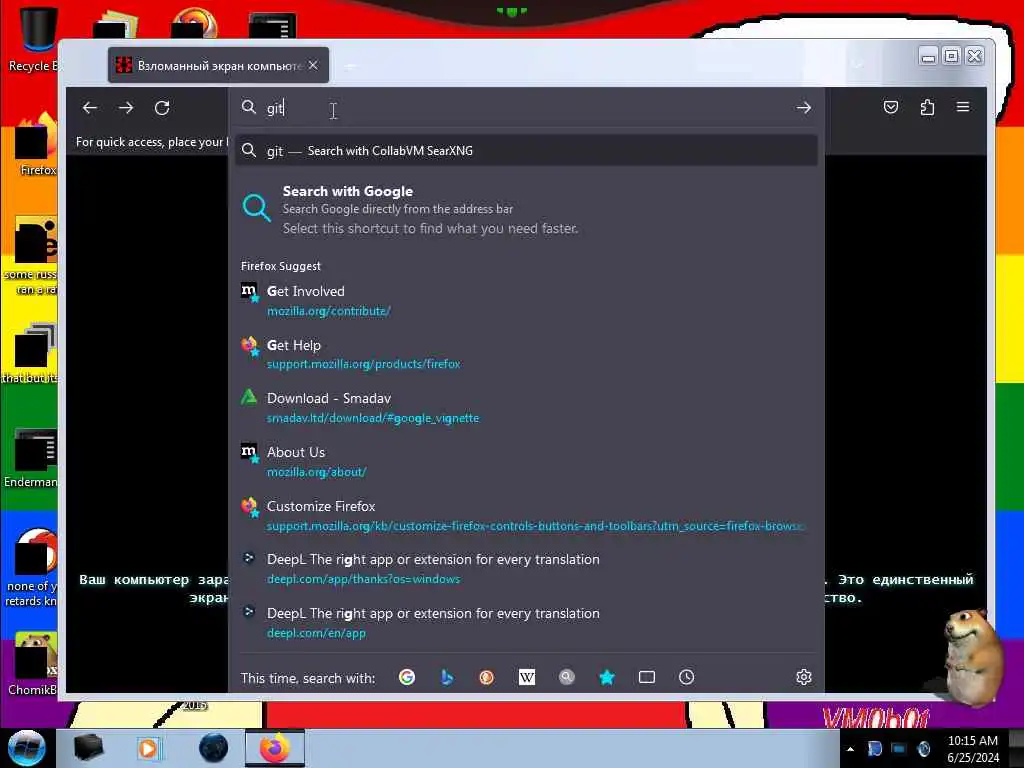Click the dark globe taskbar icon

tap(214, 748)
